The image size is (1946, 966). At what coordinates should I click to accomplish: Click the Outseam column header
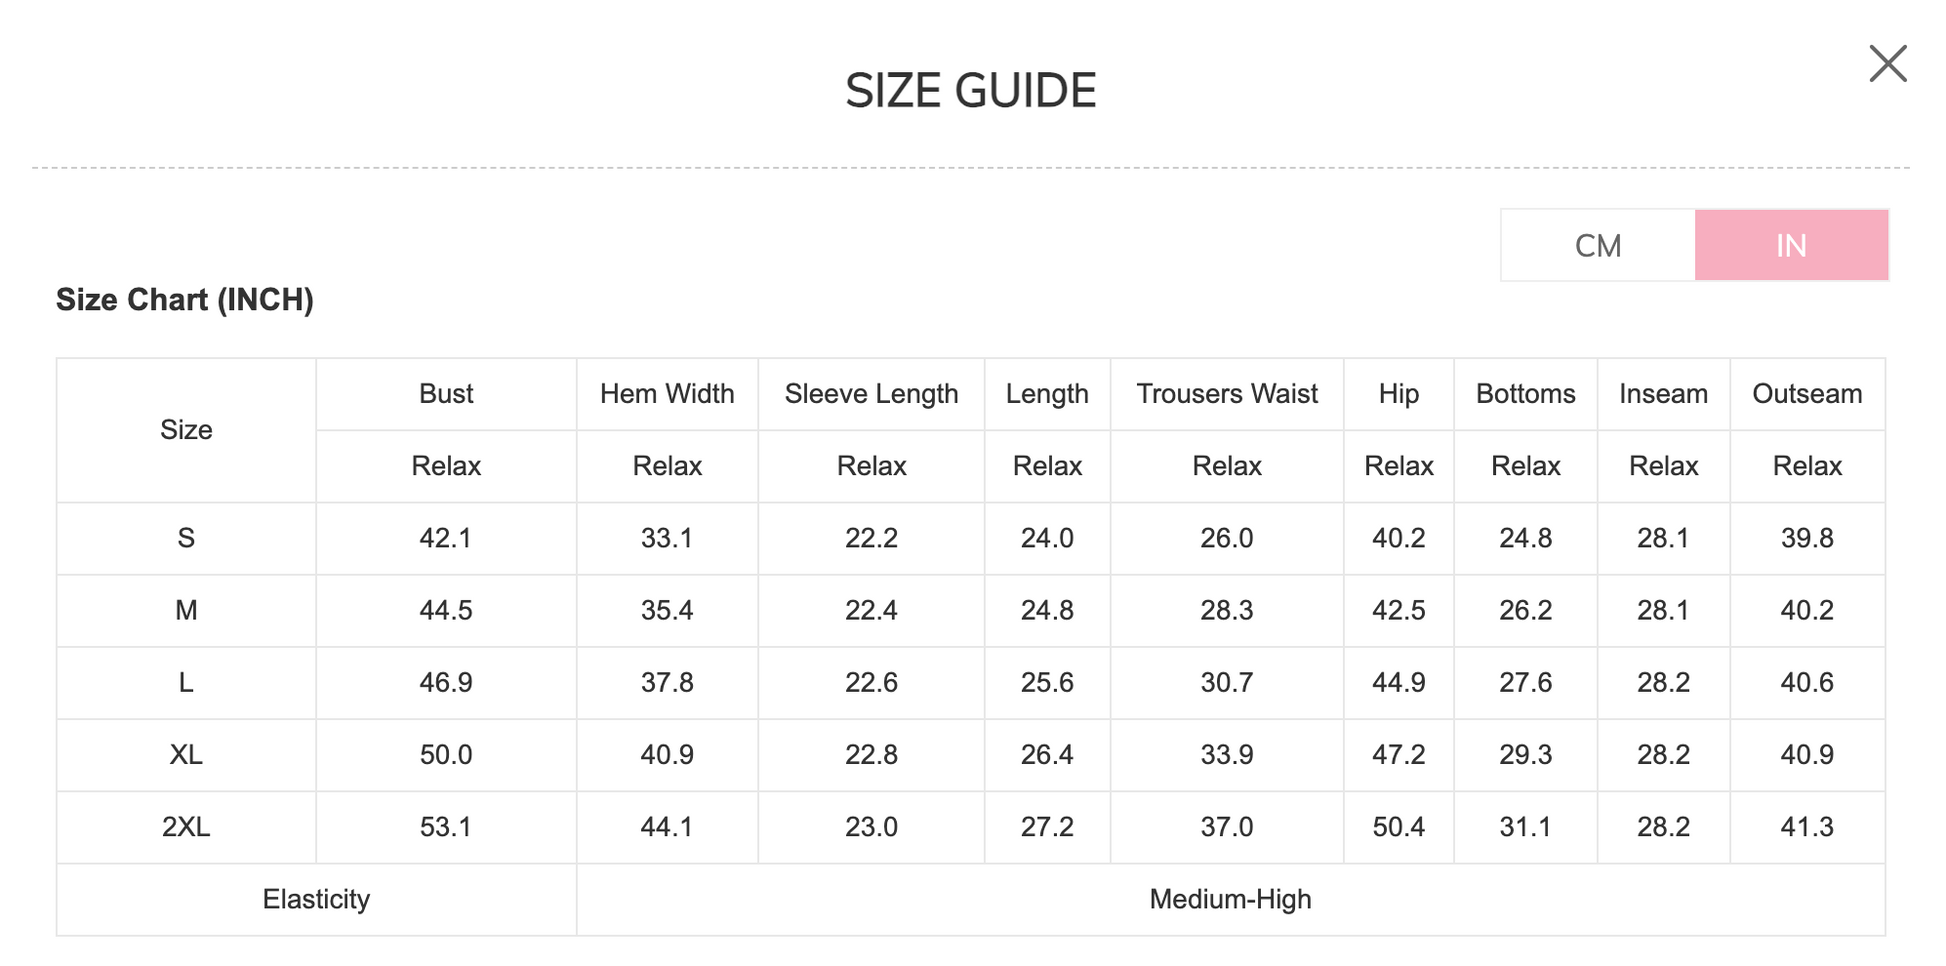[1806, 394]
